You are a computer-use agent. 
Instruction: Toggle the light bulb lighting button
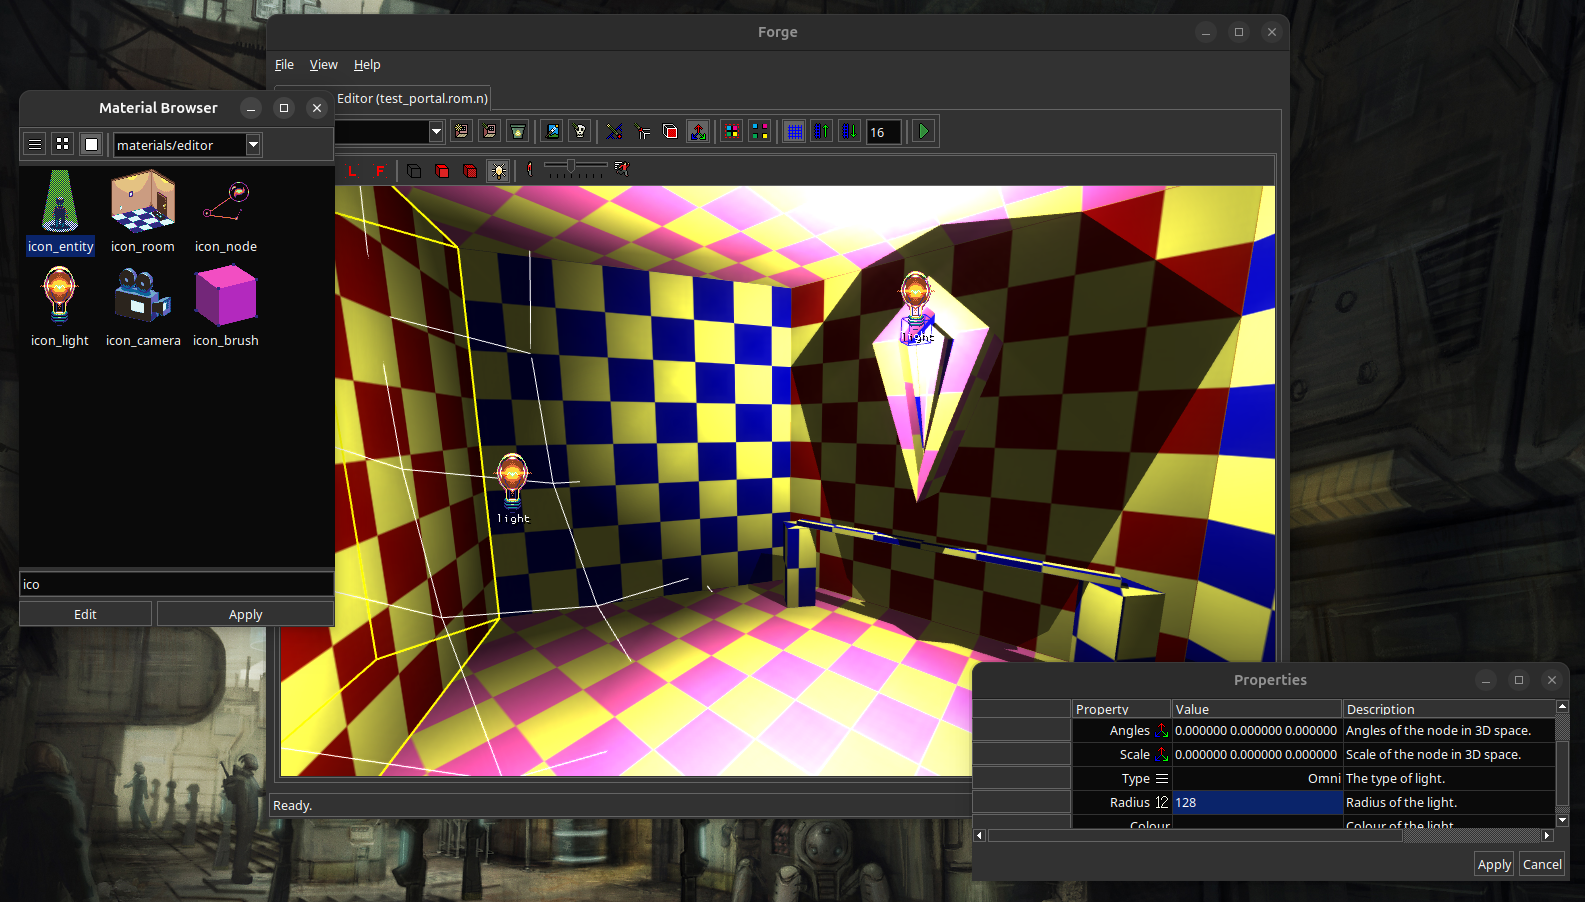coord(497,171)
